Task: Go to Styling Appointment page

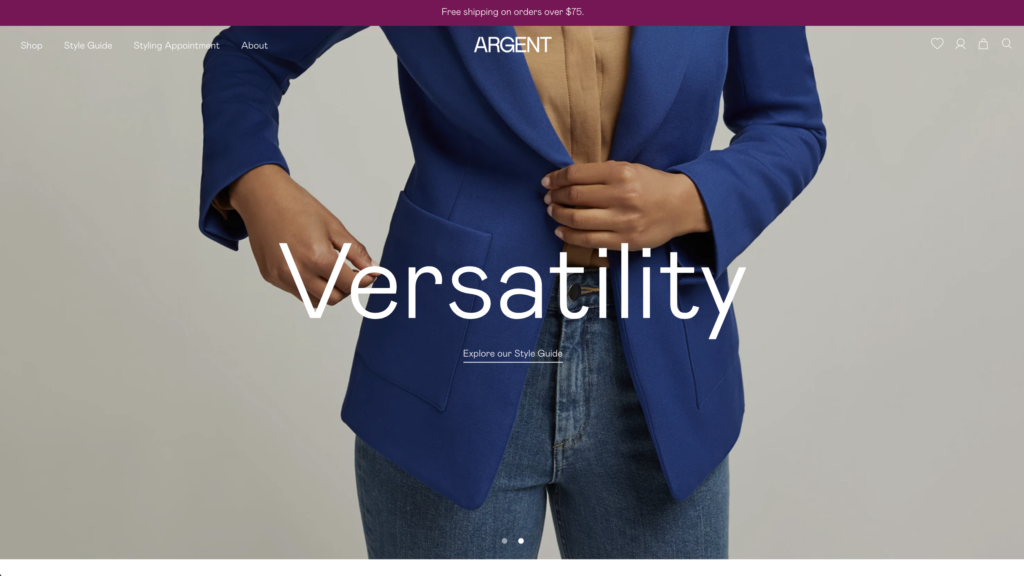Action: (x=176, y=46)
